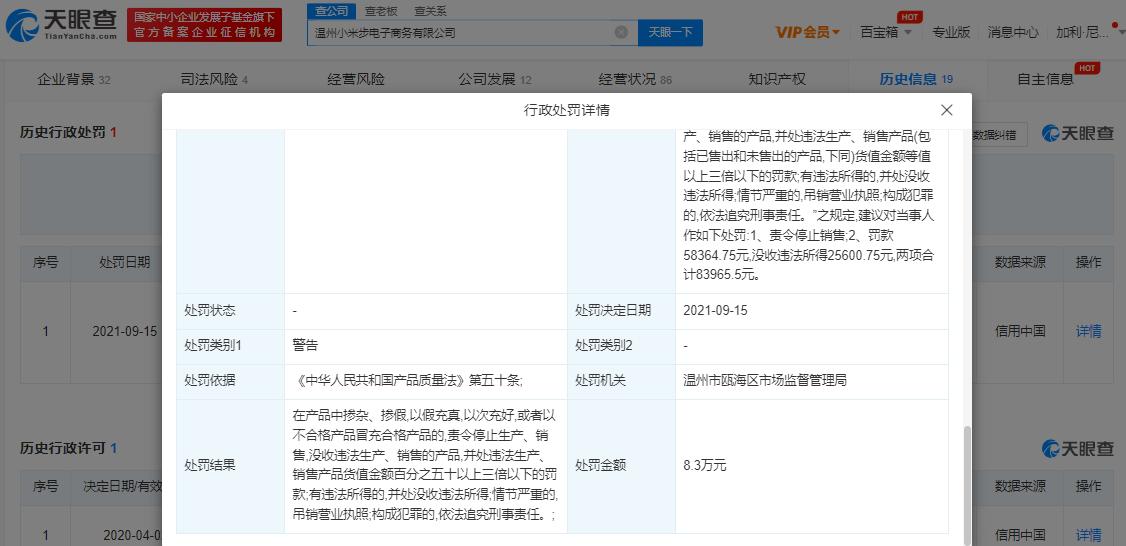Image resolution: width=1126 pixels, height=546 pixels.
Task: Click the 处罚结果 label cell
Action: point(230,466)
